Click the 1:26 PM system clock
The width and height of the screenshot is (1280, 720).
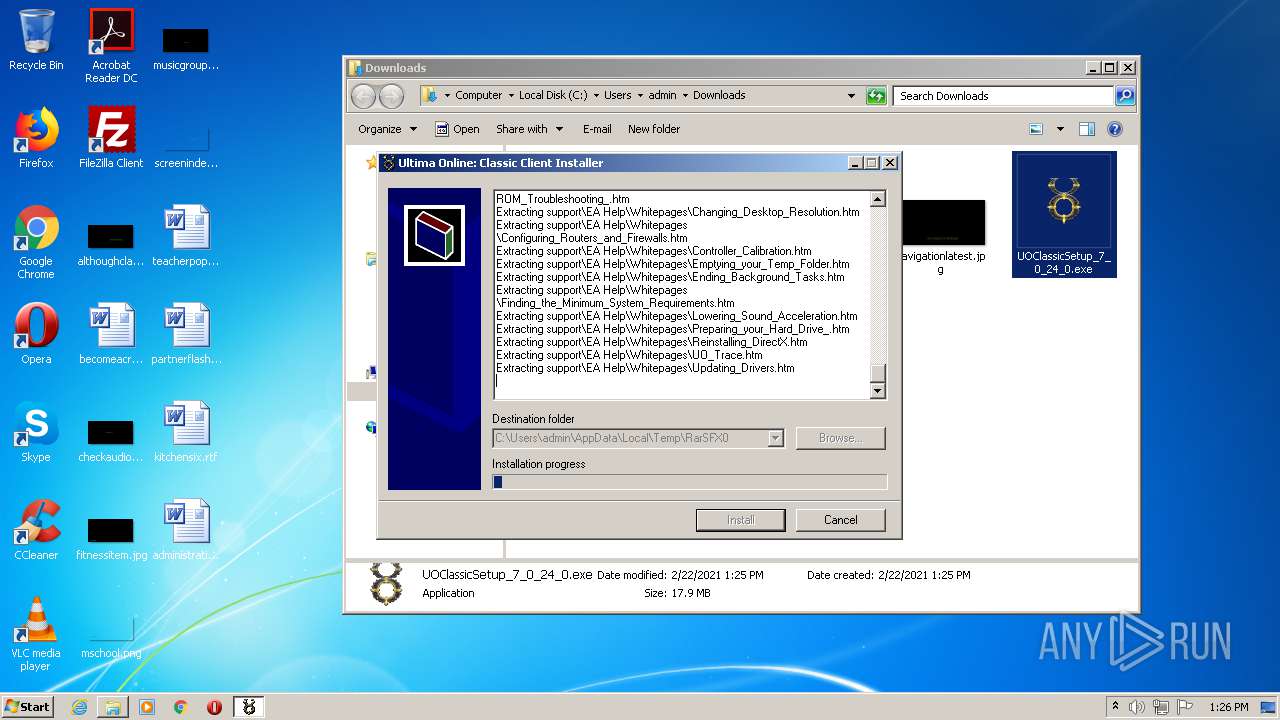coord(1228,707)
